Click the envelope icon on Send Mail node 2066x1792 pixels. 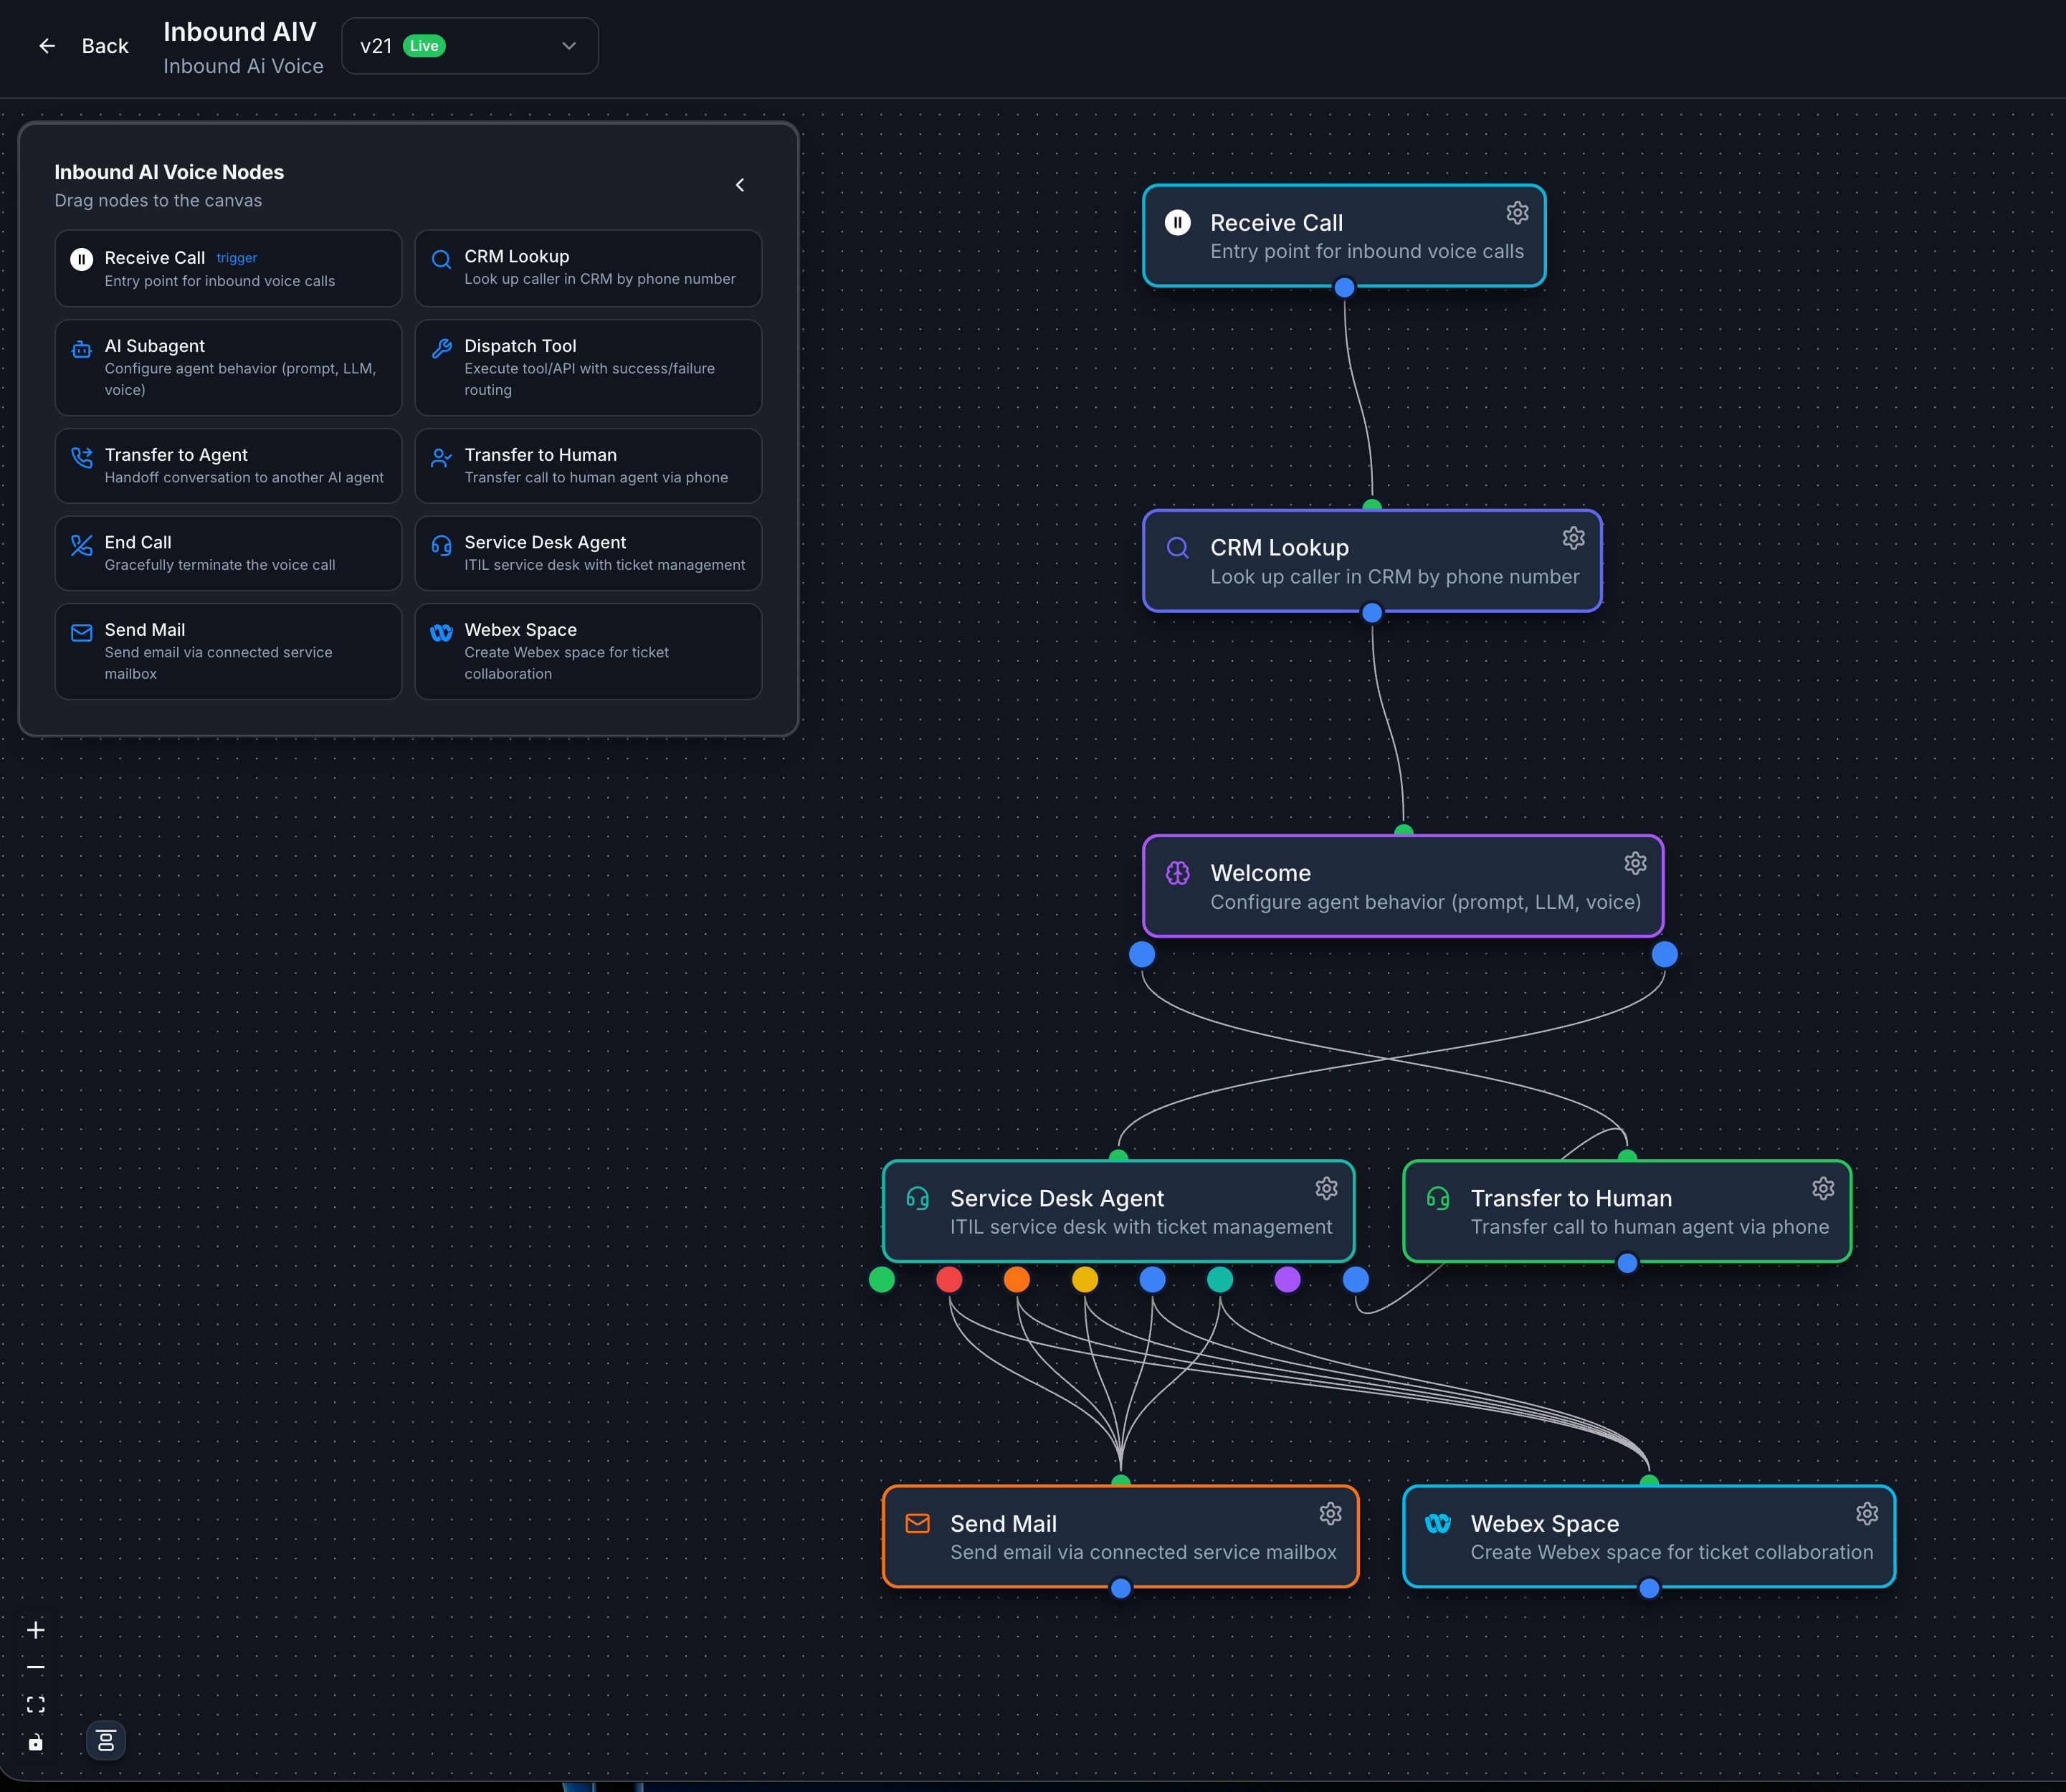click(x=918, y=1523)
